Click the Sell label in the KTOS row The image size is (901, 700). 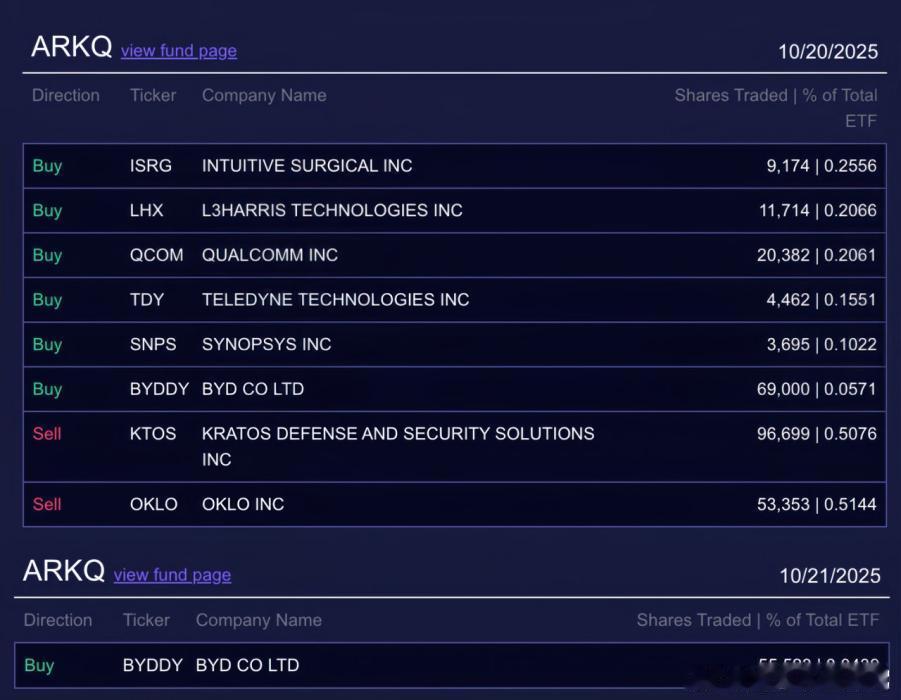(x=47, y=433)
